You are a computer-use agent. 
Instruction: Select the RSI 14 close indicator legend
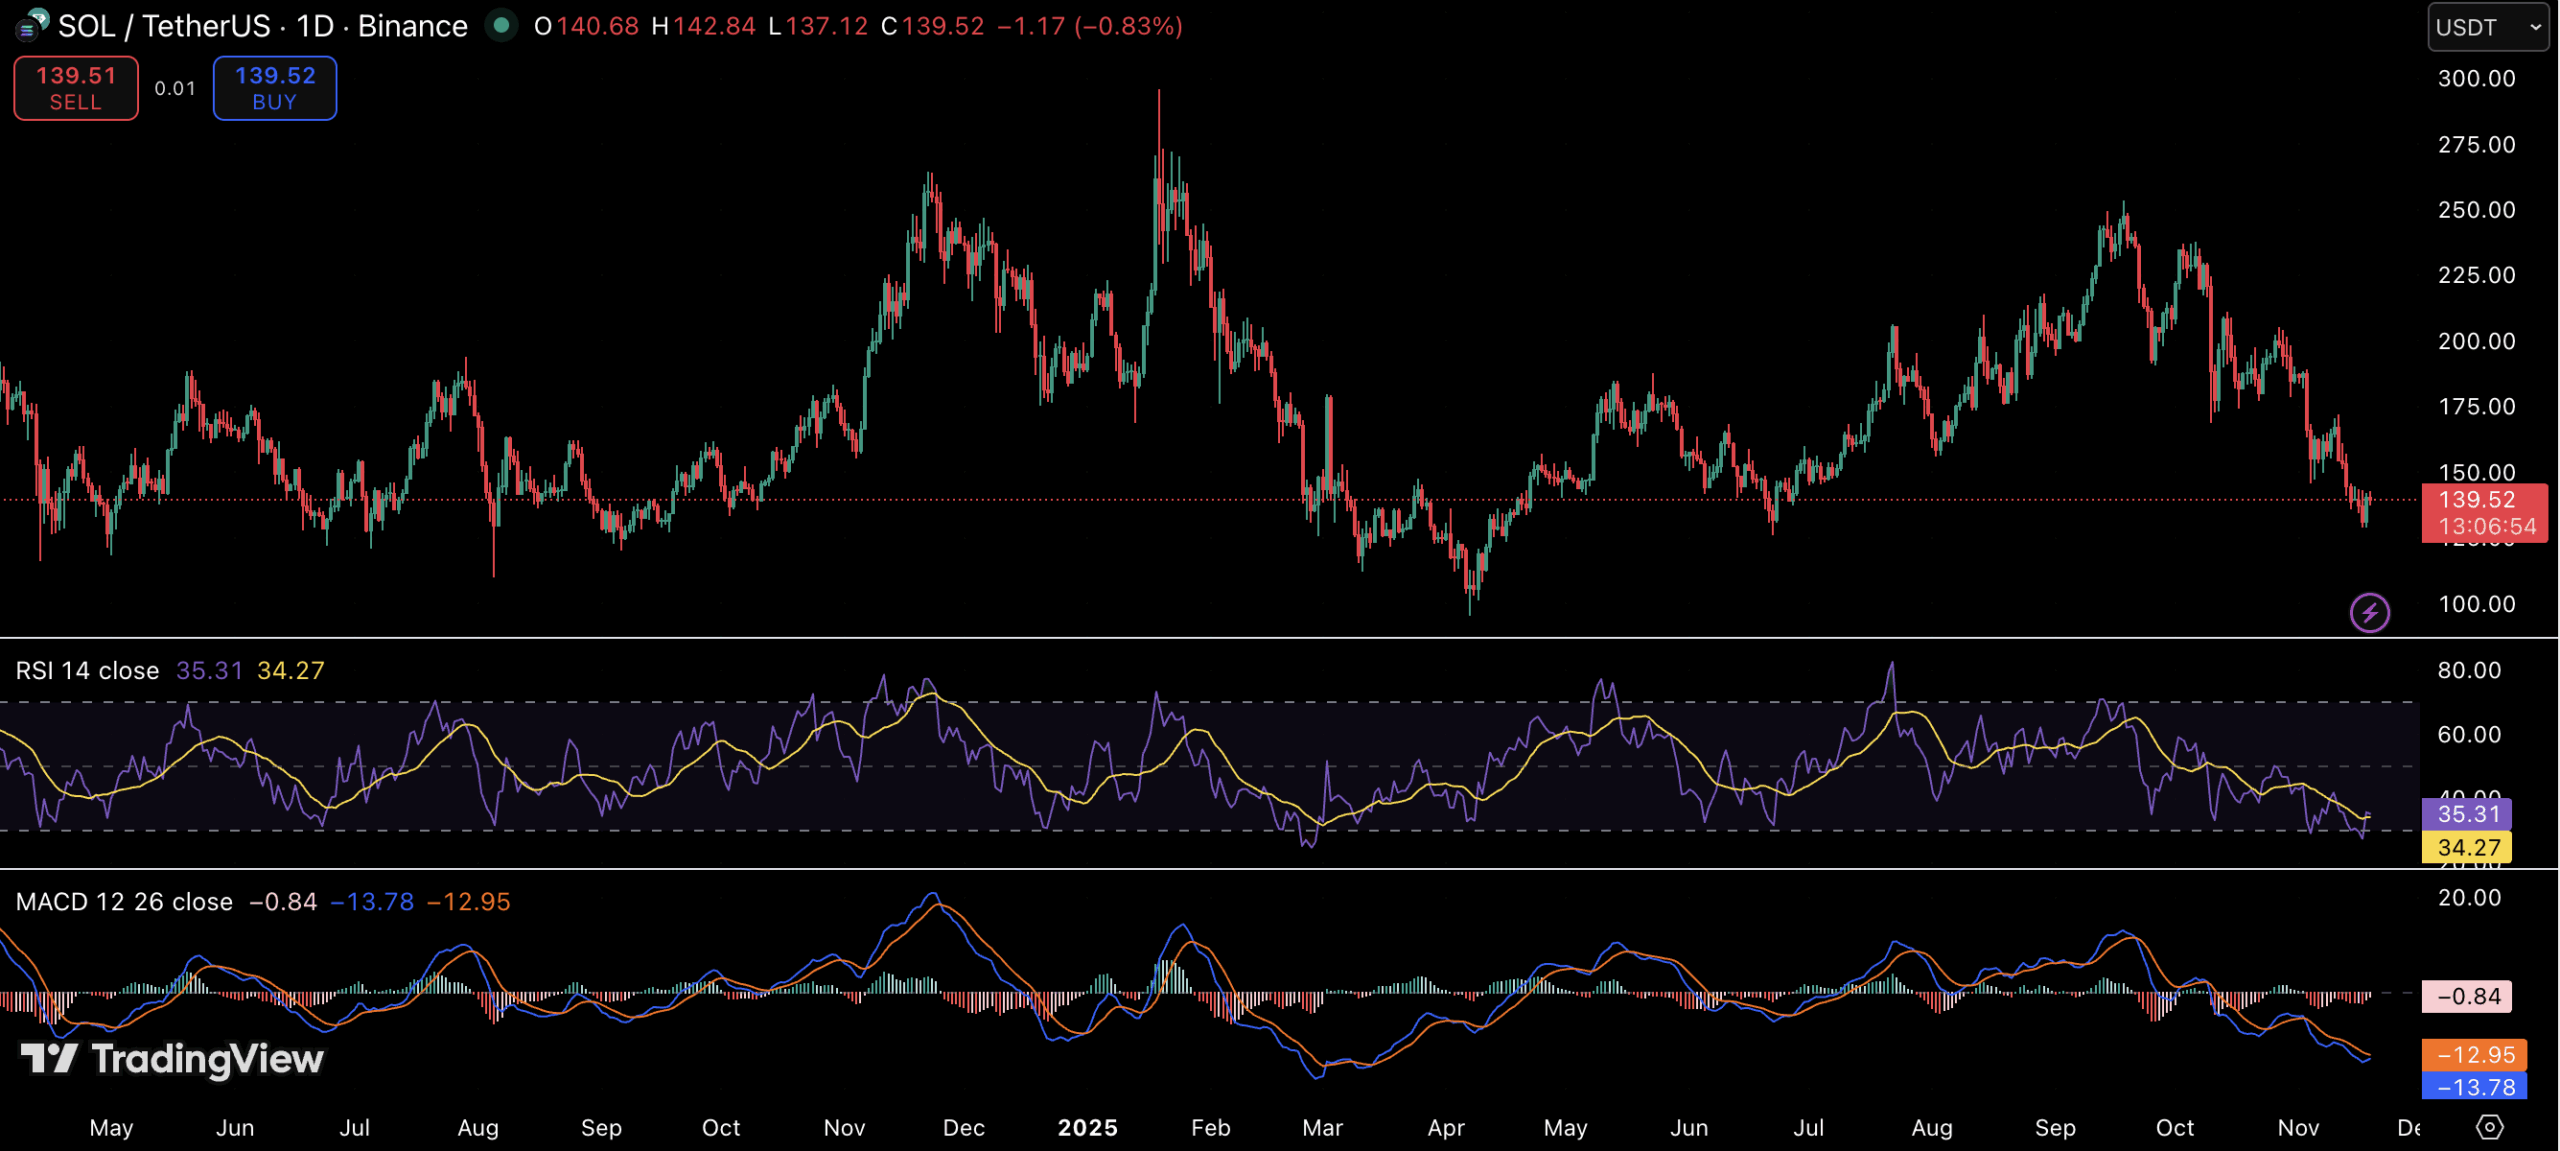(87, 670)
